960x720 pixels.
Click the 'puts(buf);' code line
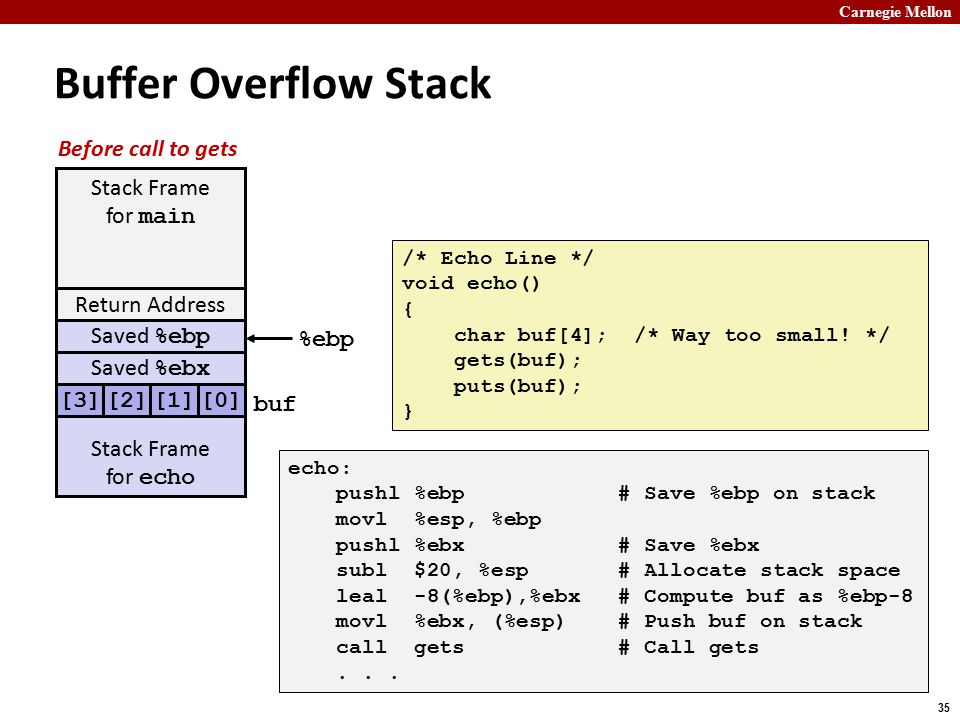tap(517, 386)
